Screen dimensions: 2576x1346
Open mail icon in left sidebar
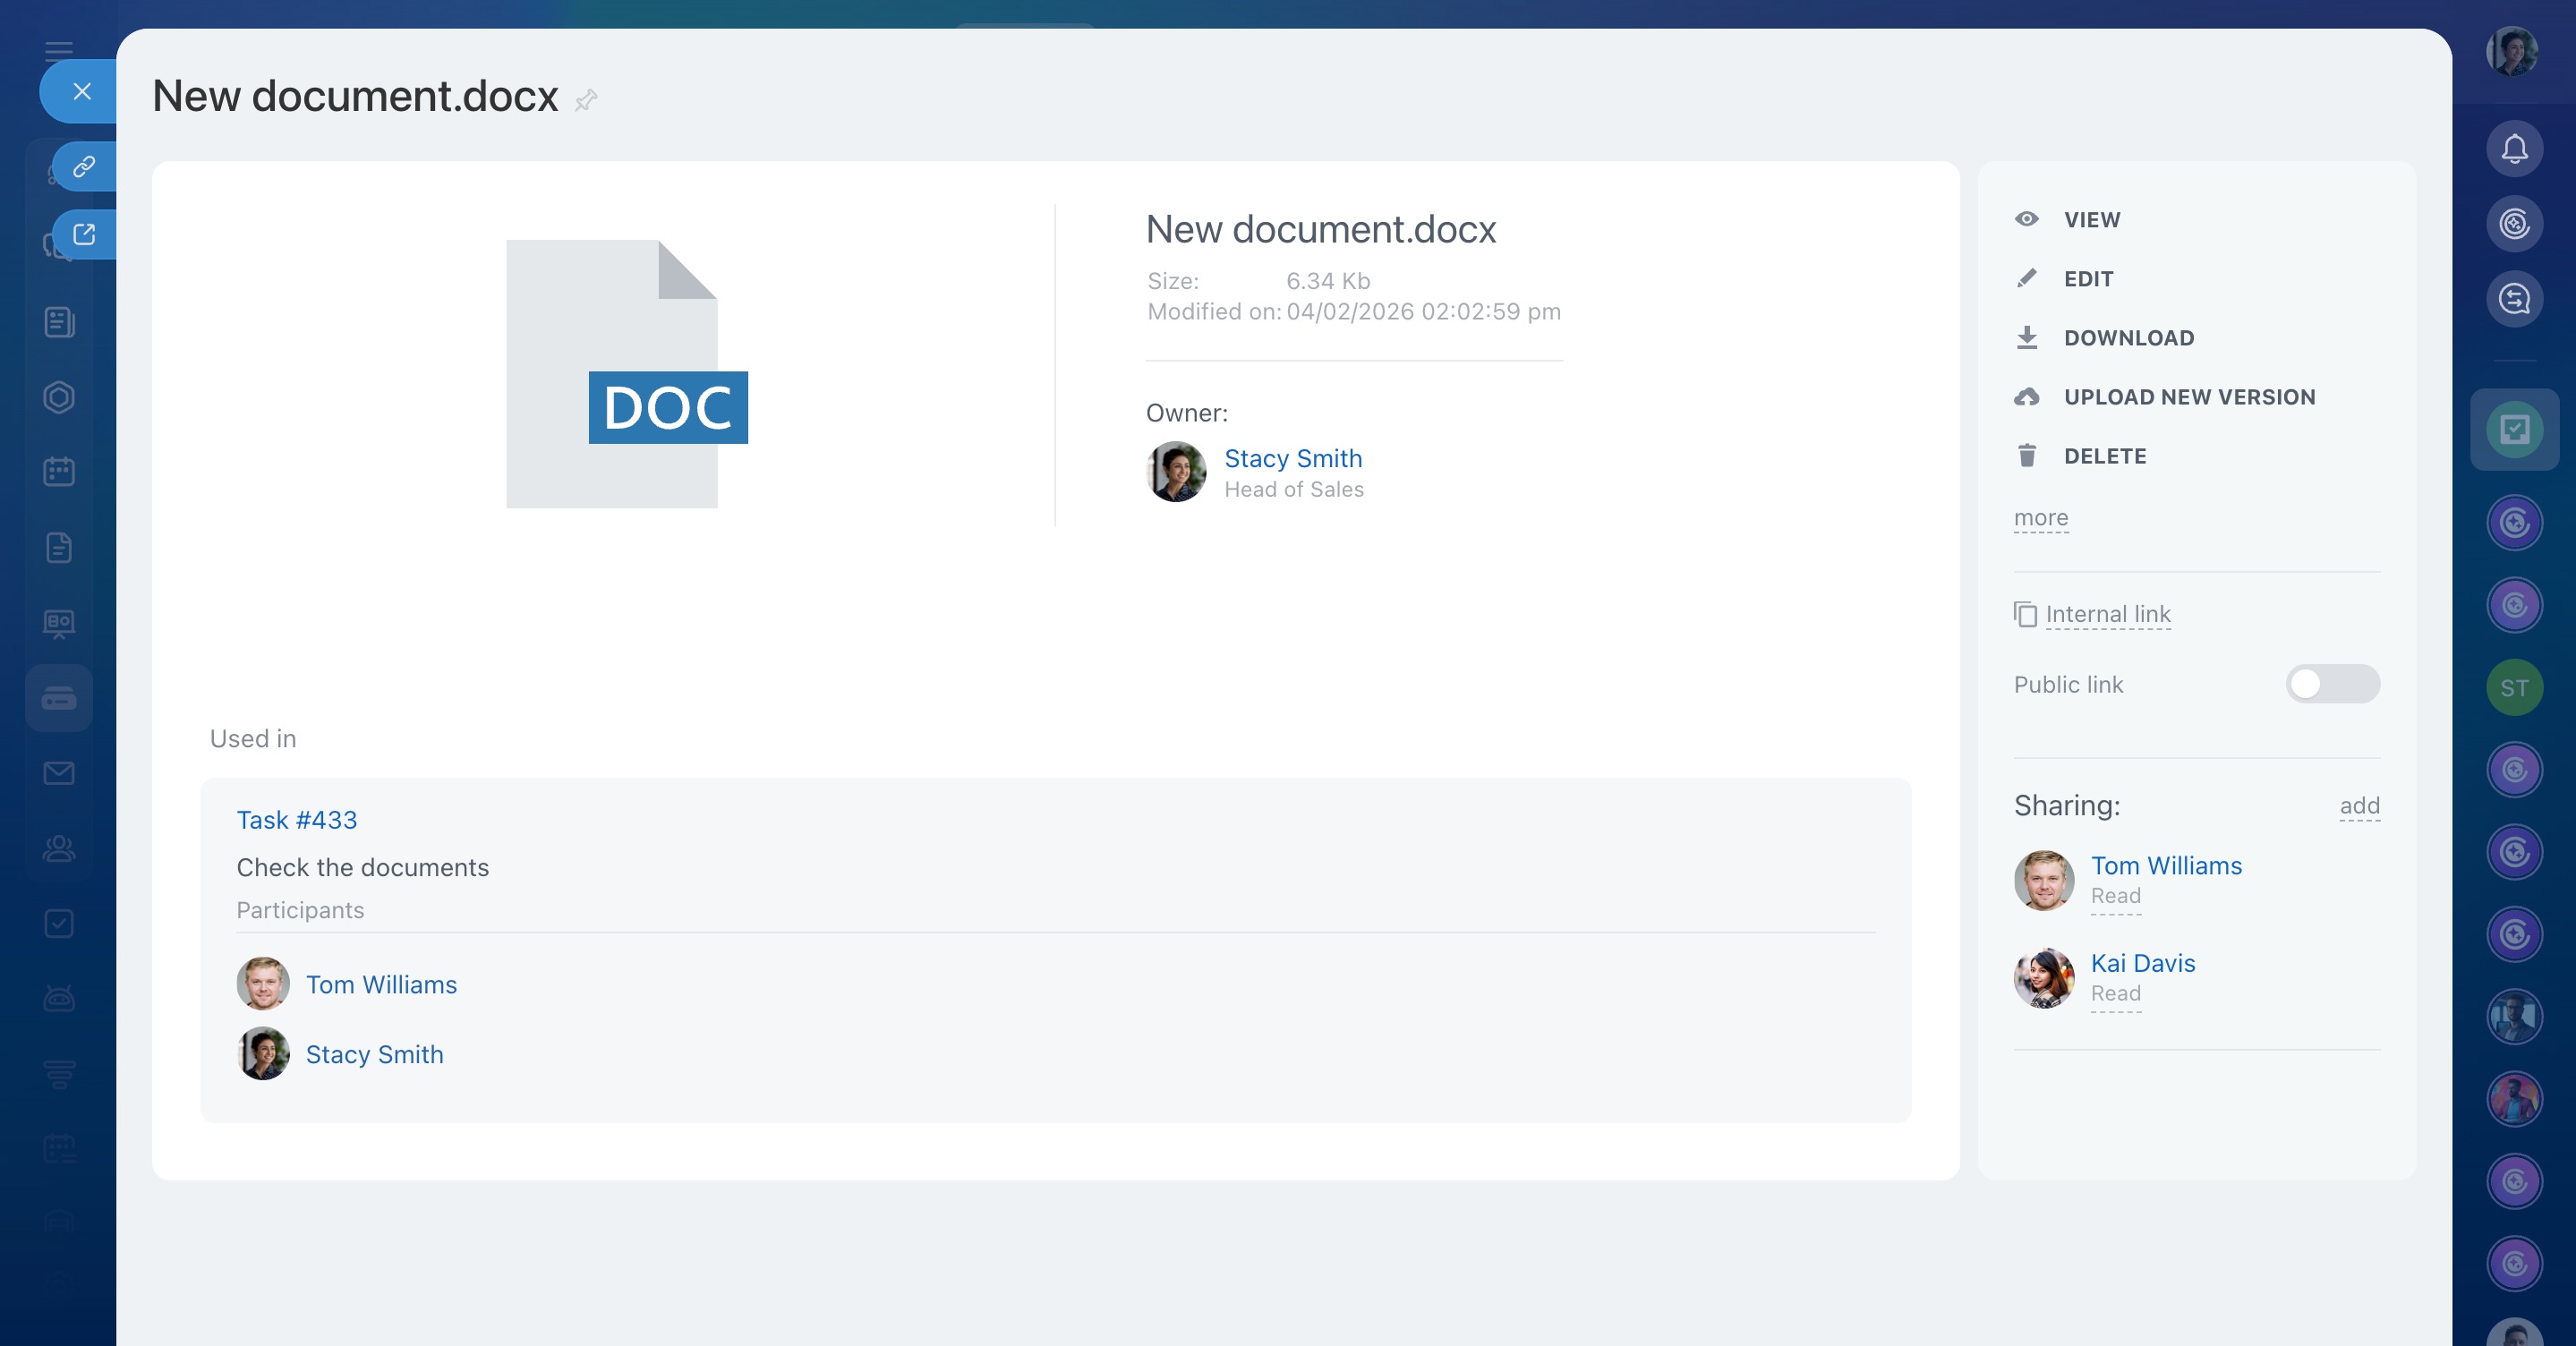coord(59,773)
